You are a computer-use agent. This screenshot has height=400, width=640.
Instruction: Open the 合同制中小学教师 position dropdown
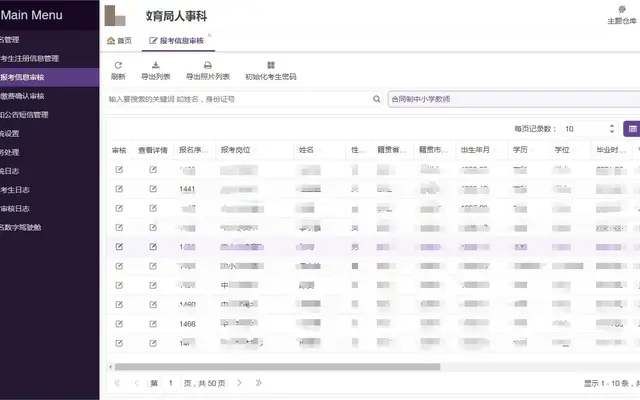tap(514, 99)
